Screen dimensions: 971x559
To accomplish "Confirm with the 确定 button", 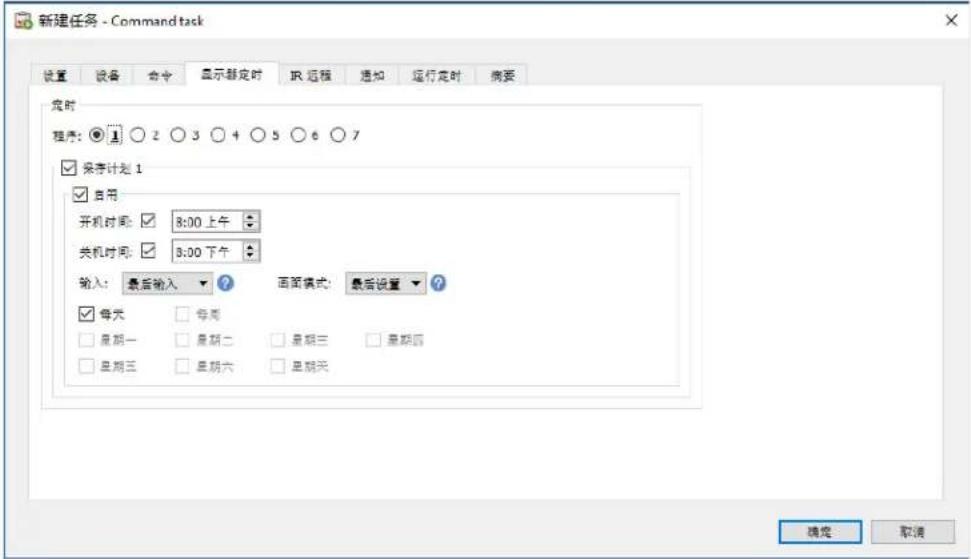I will click(x=820, y=532).
